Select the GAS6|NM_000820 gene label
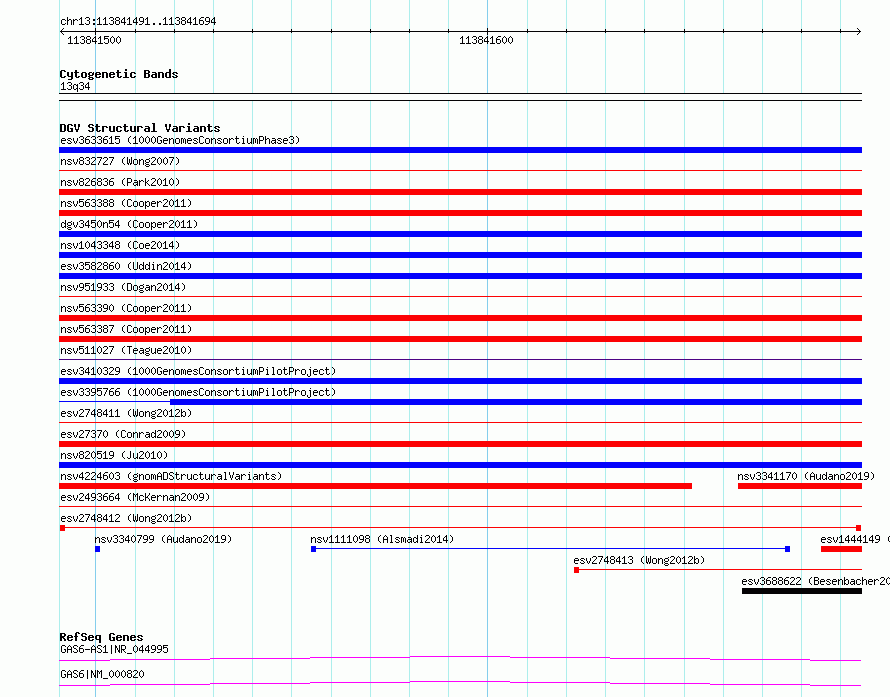Image resolution: width=890 pixels, height=697 pixels. (x=102, y=674)
